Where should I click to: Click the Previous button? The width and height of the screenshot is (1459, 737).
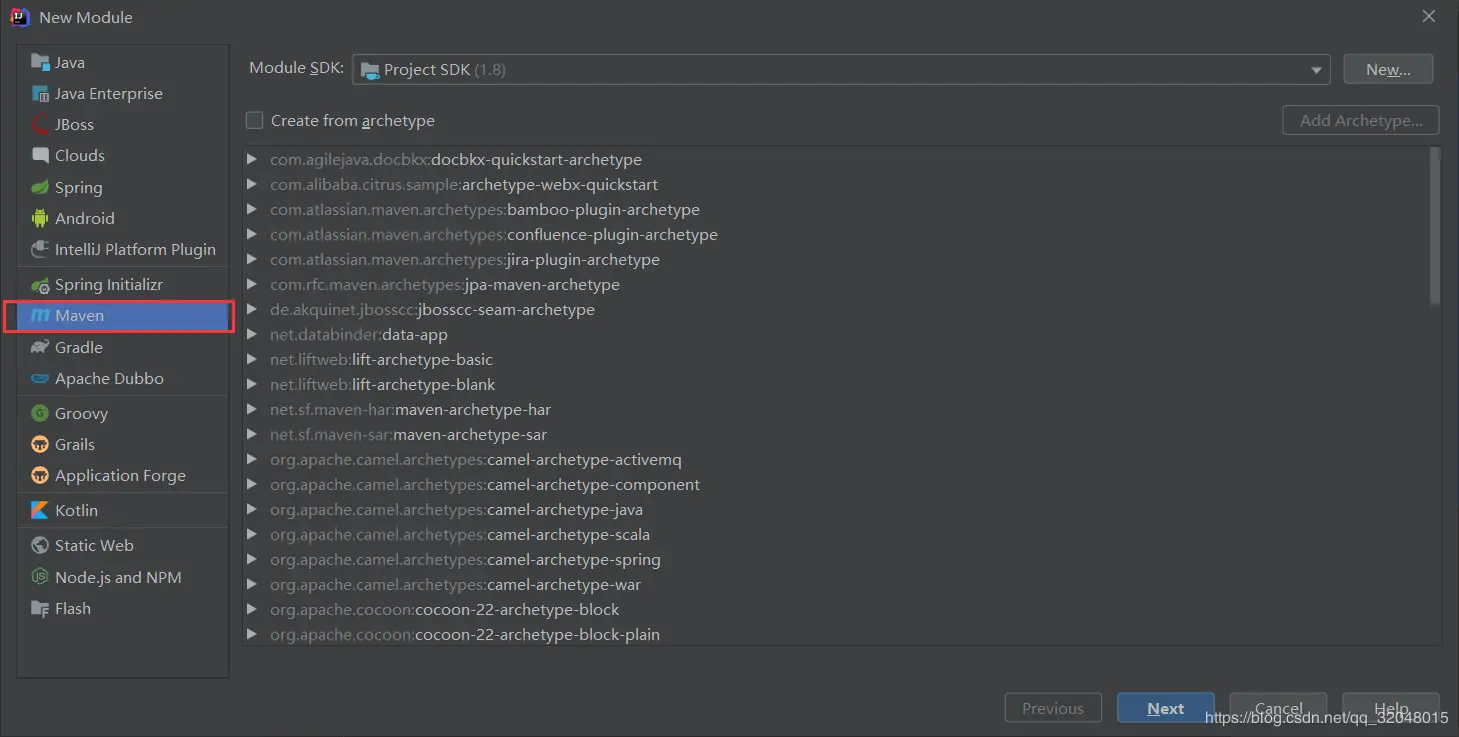(1053, 708)
